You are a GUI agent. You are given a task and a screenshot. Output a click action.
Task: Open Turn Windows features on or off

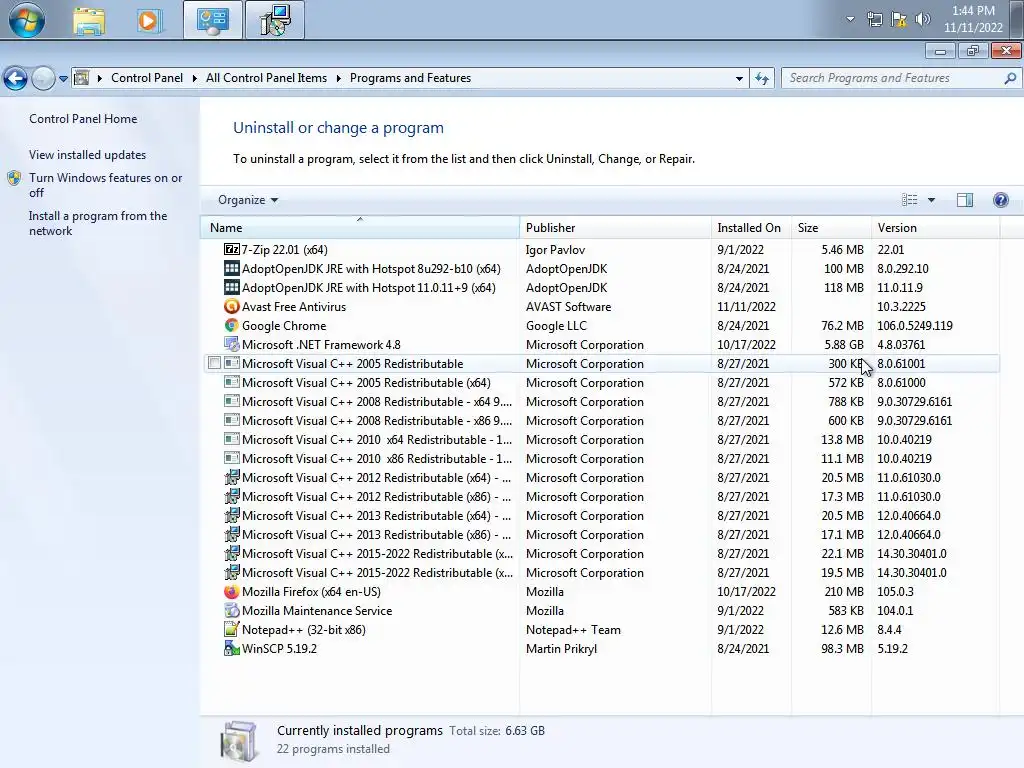pyautogui.click(x=105, y=185)
